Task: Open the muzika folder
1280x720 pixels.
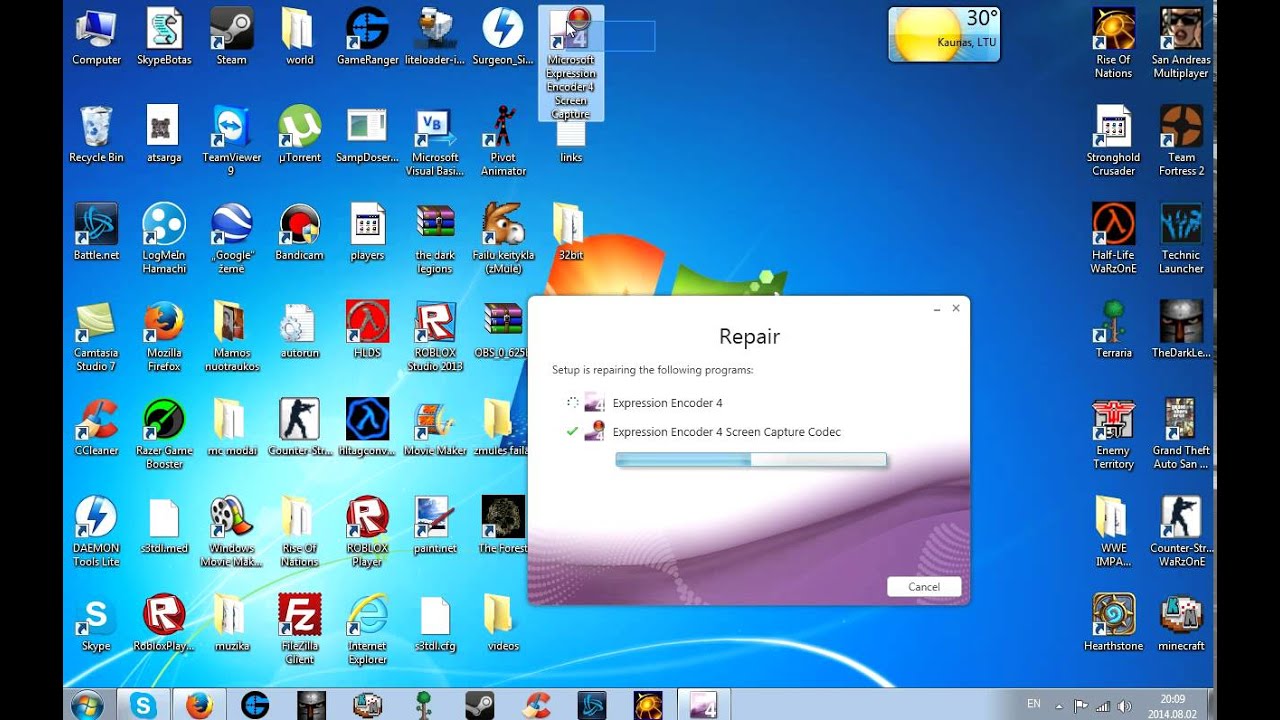Action: coord(231,623)
